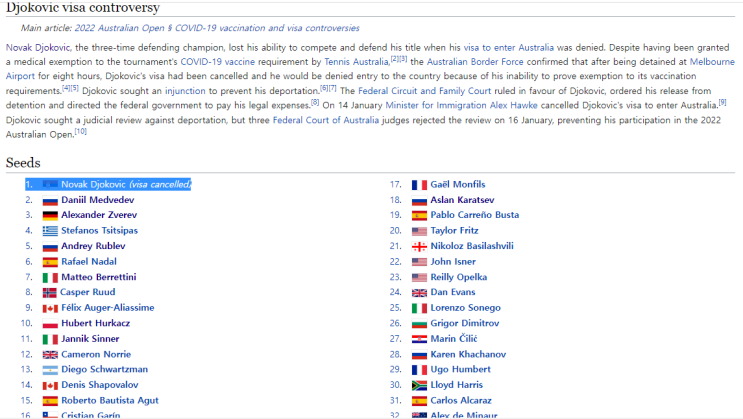Click the South African flag beside Lloyd Harris
The height and width of the screenshot is (419, 743).
(x=419, y=385)
